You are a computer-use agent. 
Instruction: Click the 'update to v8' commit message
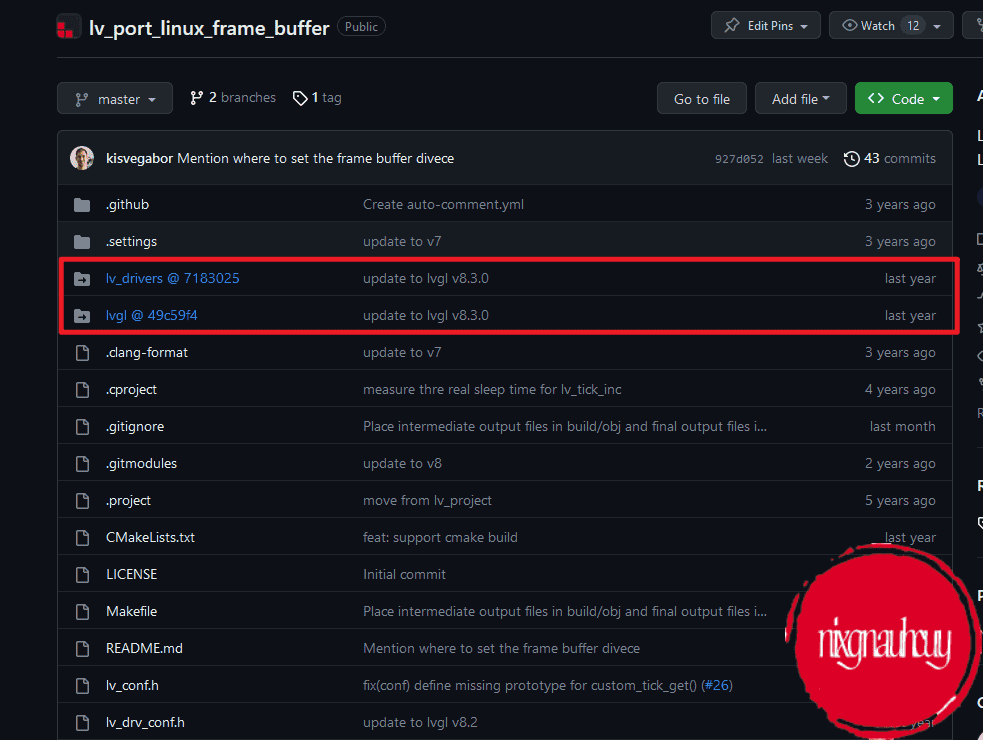point(402,463)
